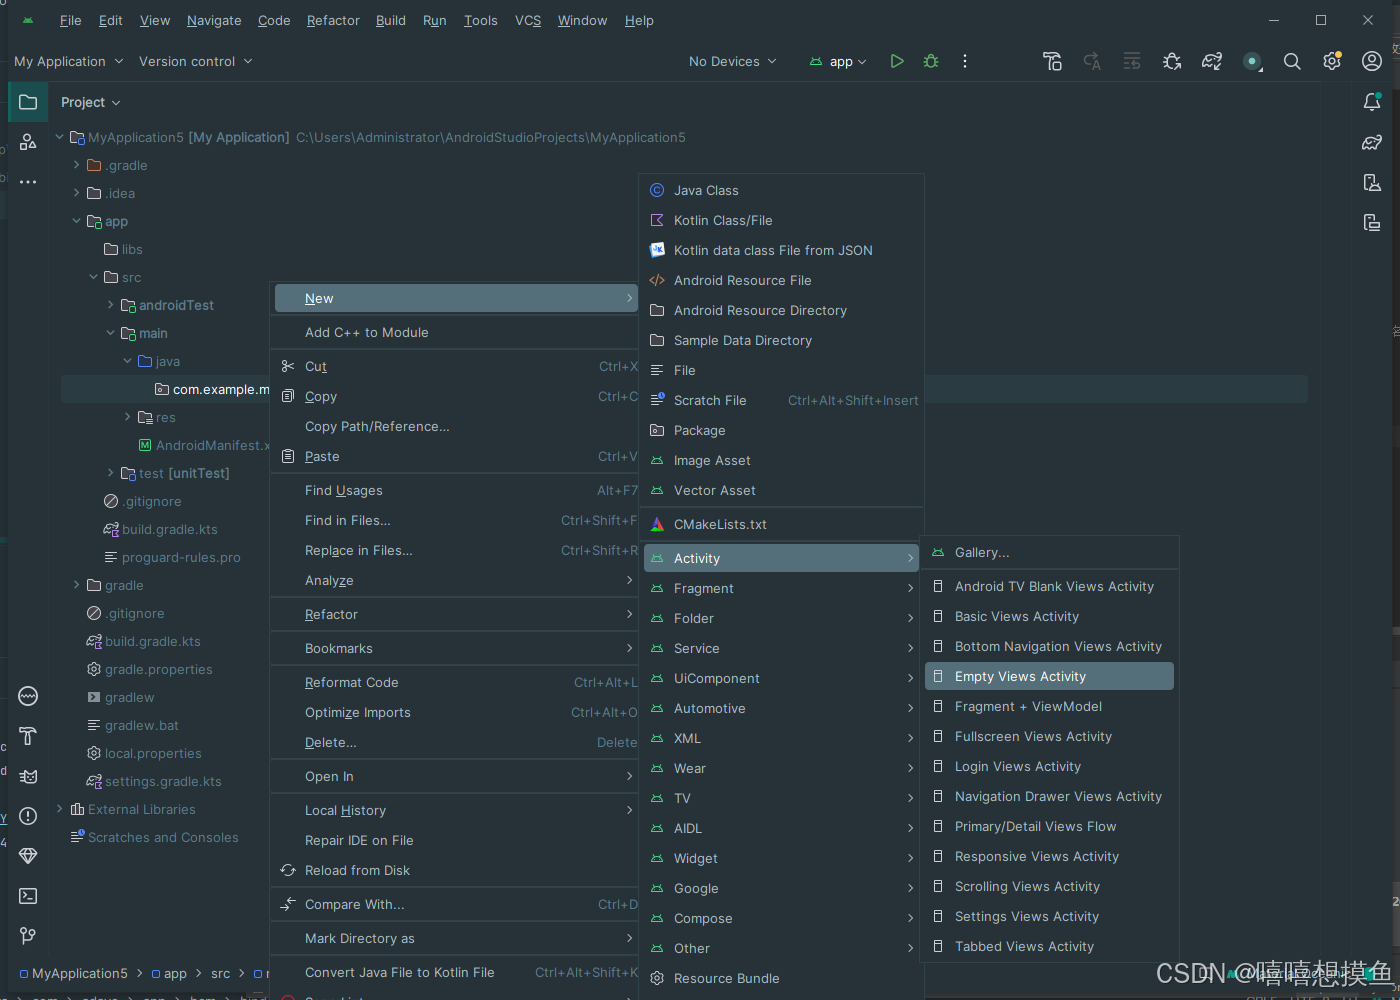
Task: Open the Logcat cat icon
Action: click(28, 776)
